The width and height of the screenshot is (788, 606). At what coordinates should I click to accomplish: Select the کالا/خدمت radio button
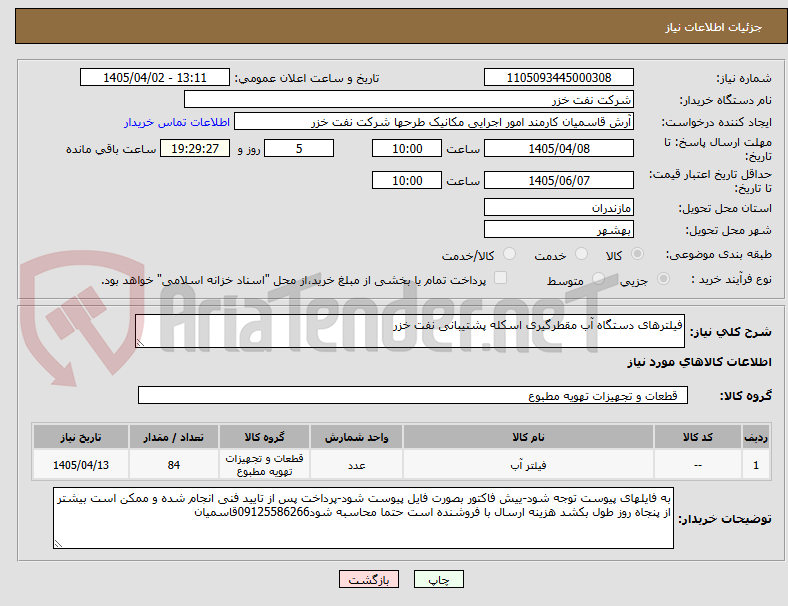510,254
